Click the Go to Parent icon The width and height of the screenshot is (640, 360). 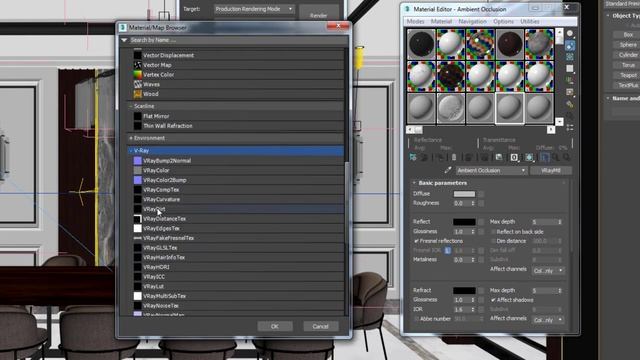[x=556, y=158]
